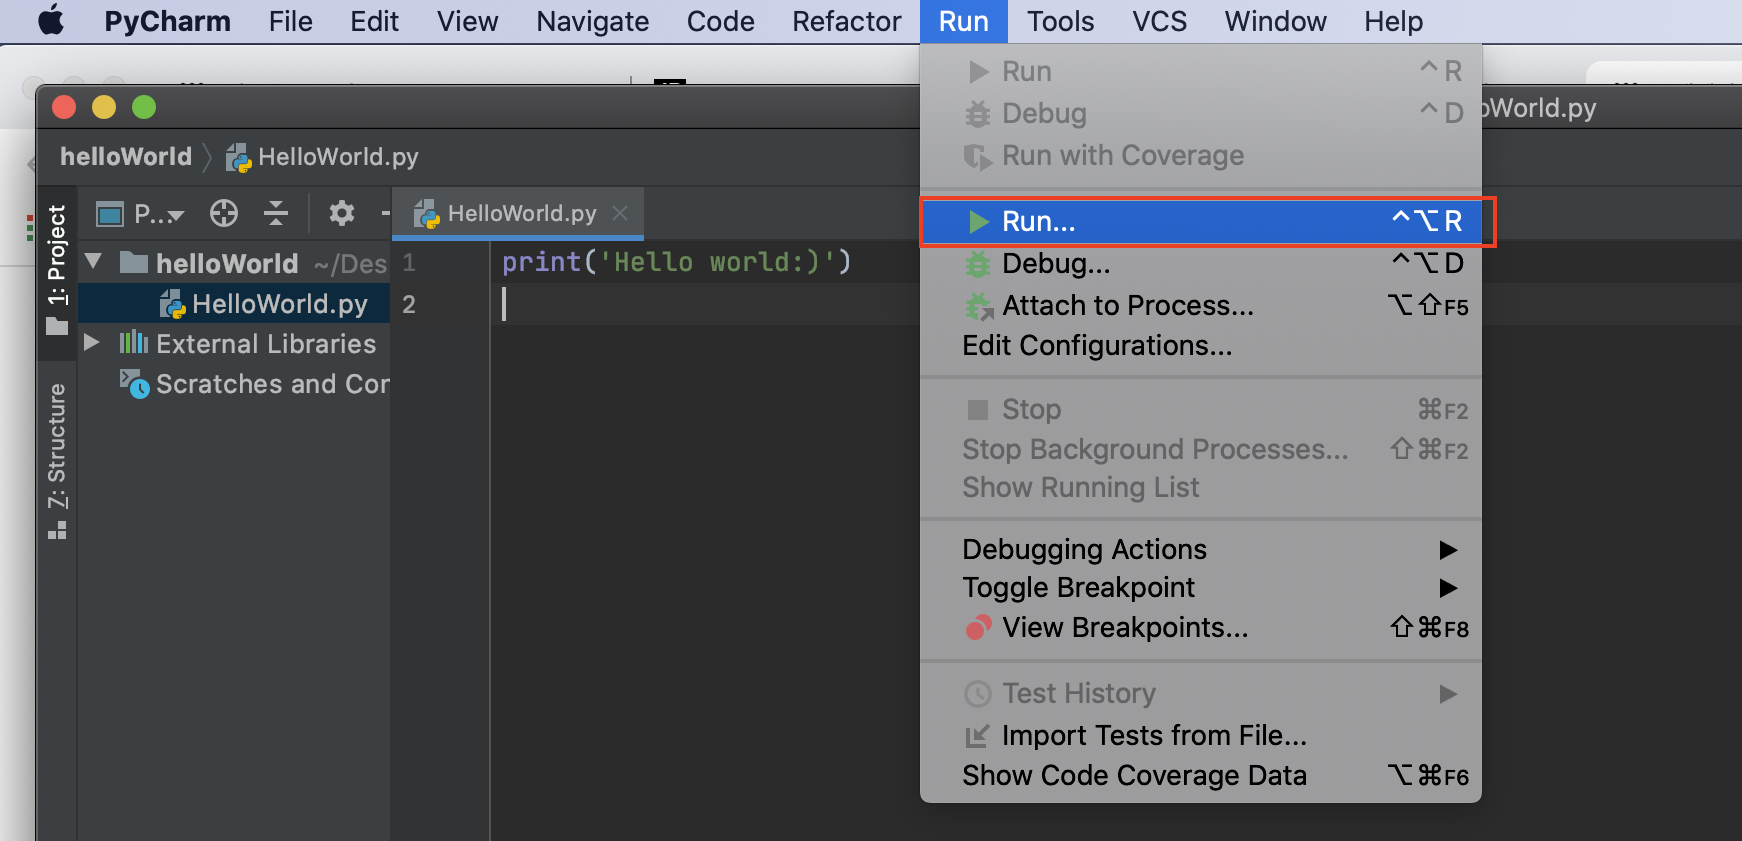
Task: Open Edit Configurations... from the menu
Action: pyautogui.click(x=1201, y=345)
